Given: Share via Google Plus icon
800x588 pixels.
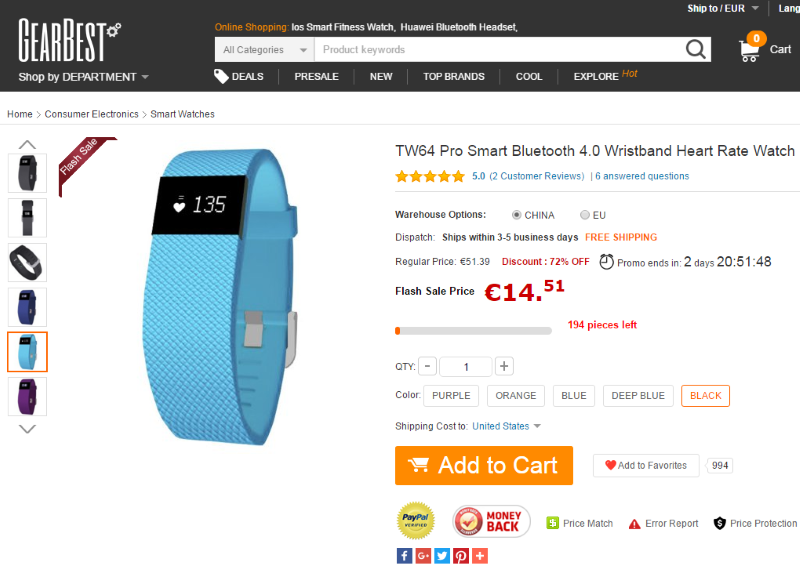Looking at the screenshot, I should (423, 556).
